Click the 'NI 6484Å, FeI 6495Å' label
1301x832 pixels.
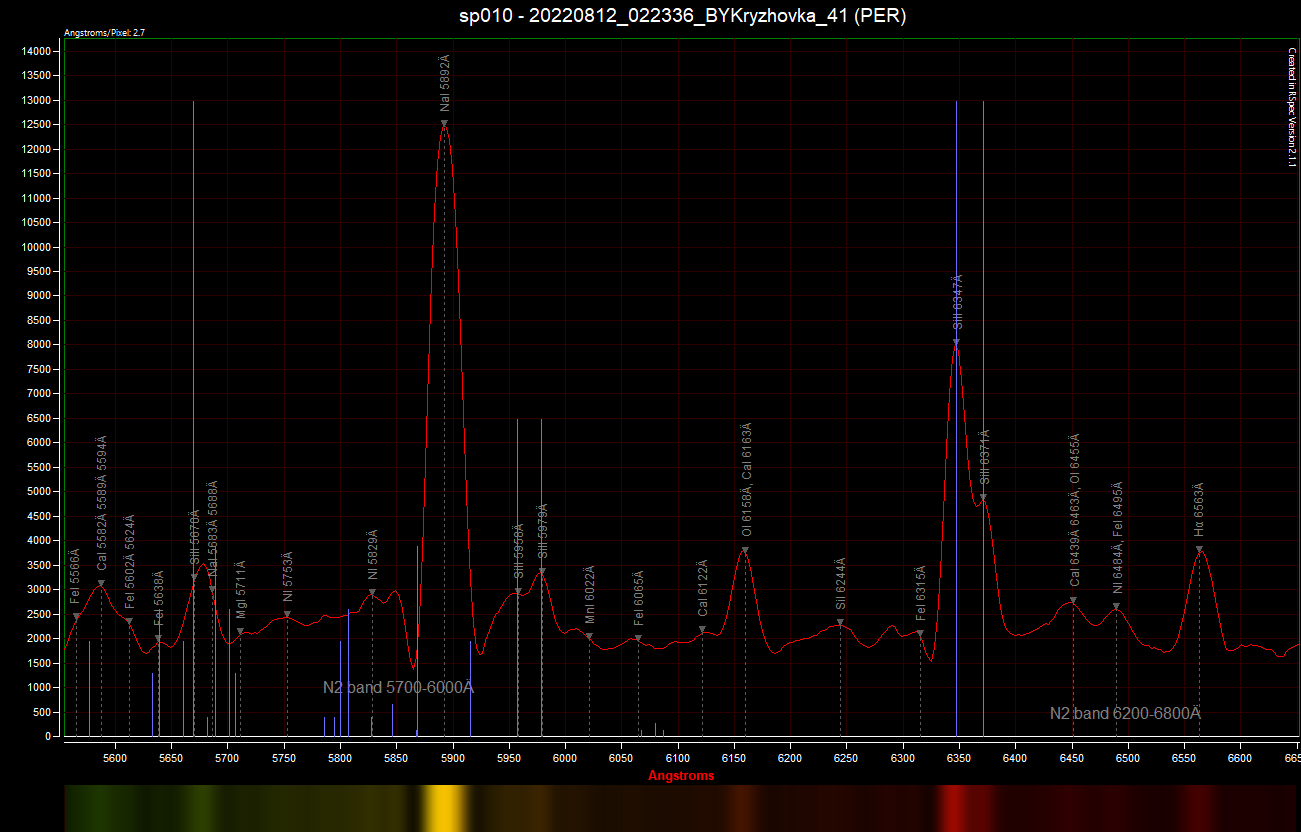[1118, 538]
